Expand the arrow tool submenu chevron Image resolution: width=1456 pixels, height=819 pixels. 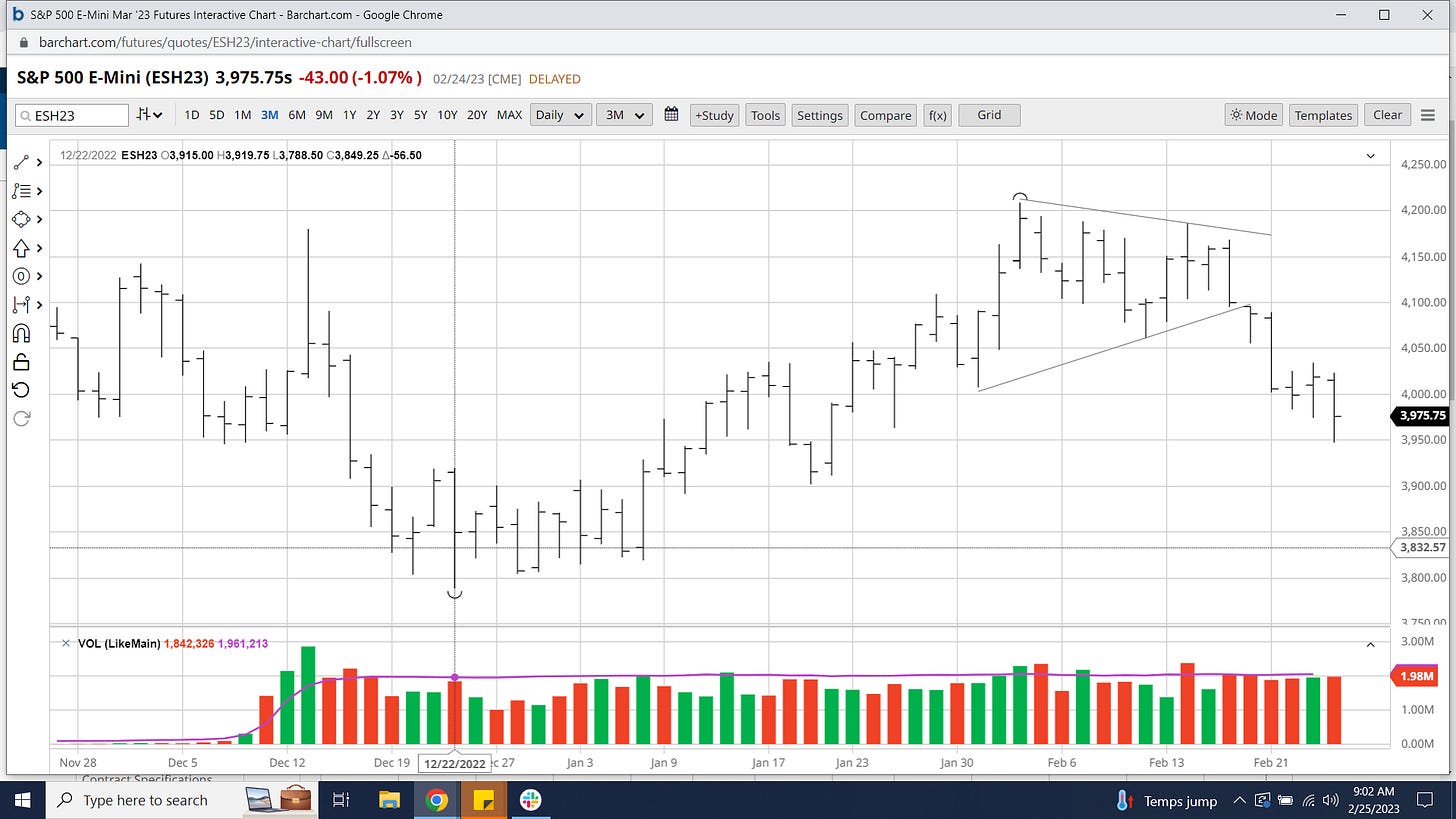pos(39,248)
